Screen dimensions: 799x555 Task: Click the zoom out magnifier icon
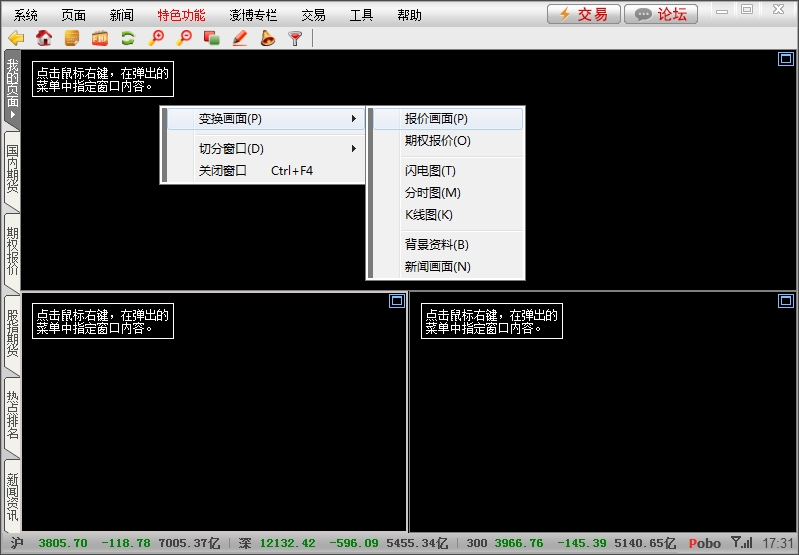point(184,38)
